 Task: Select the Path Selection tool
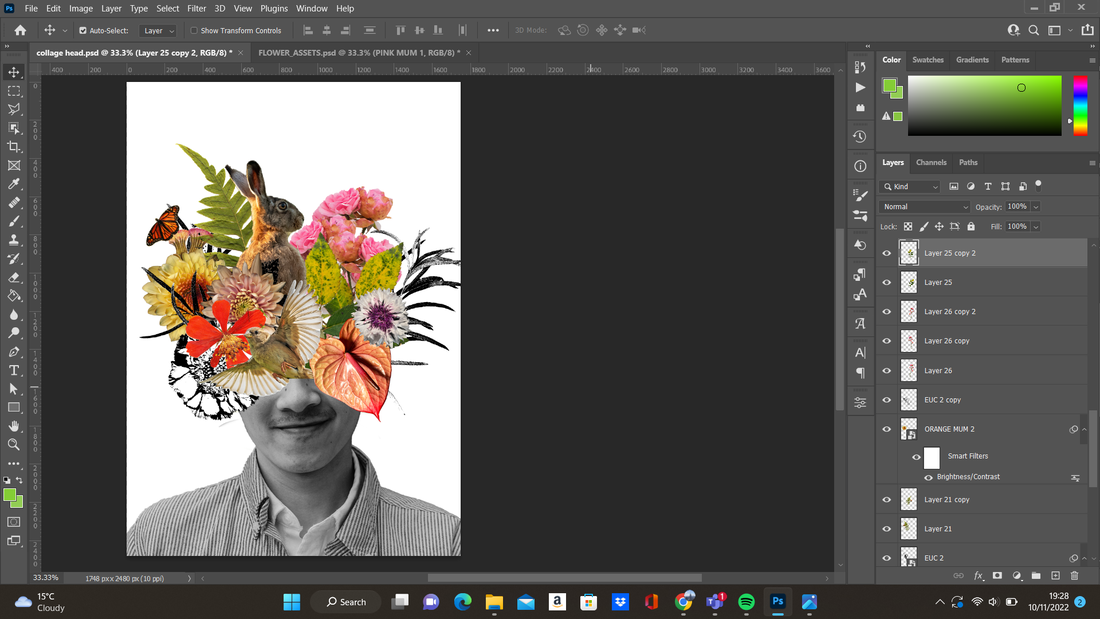13,389
